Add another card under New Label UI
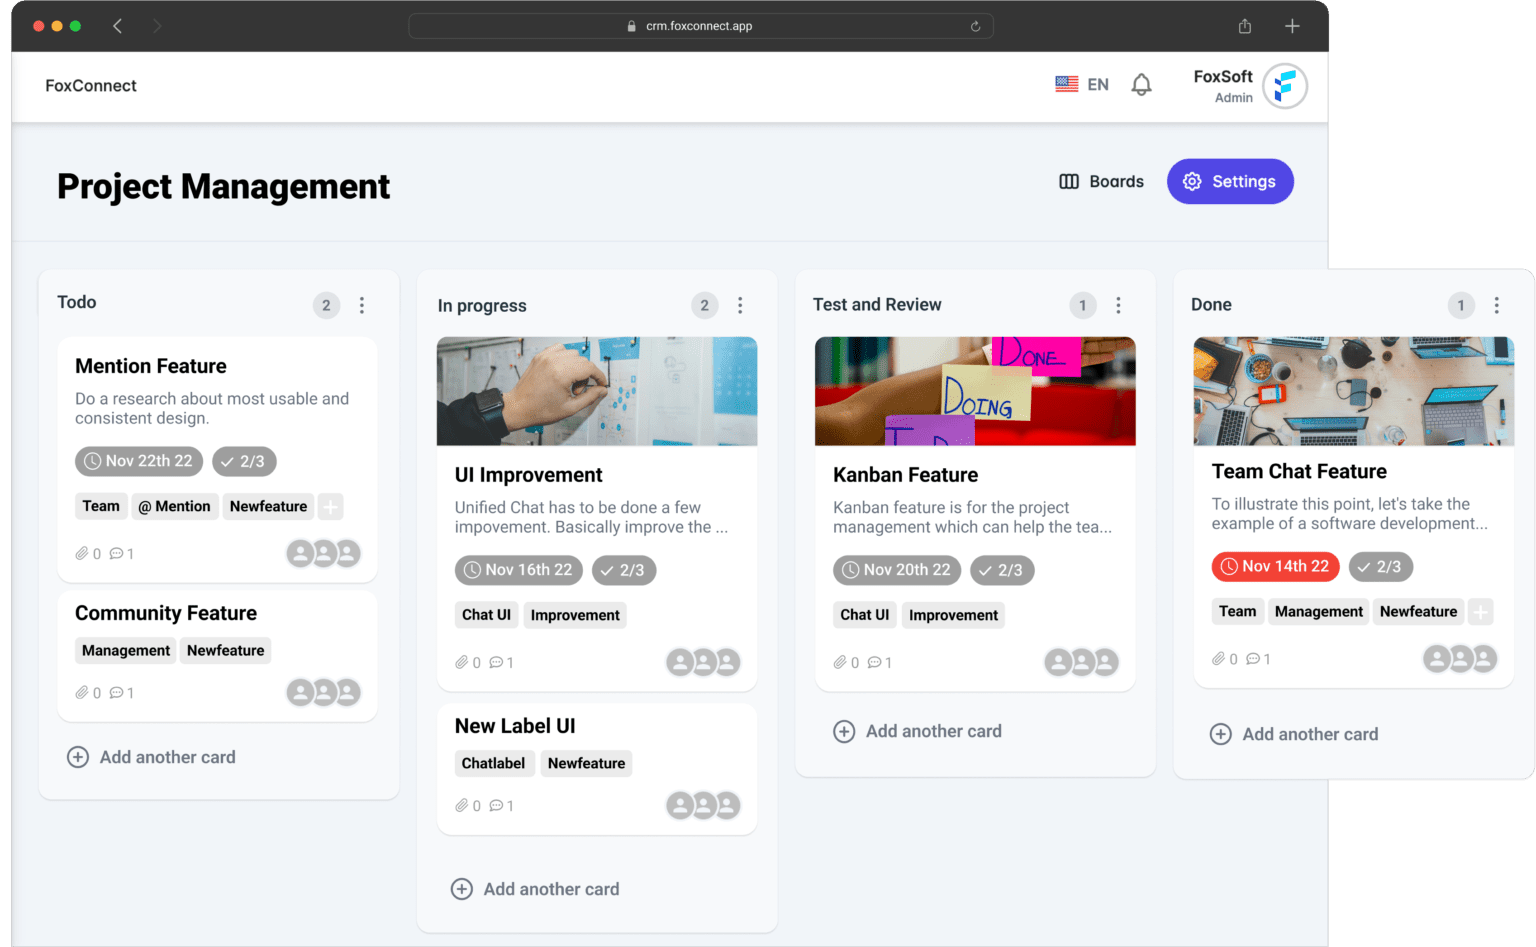The width and height of the screenshot is (1536, 947). click(535, 889)
